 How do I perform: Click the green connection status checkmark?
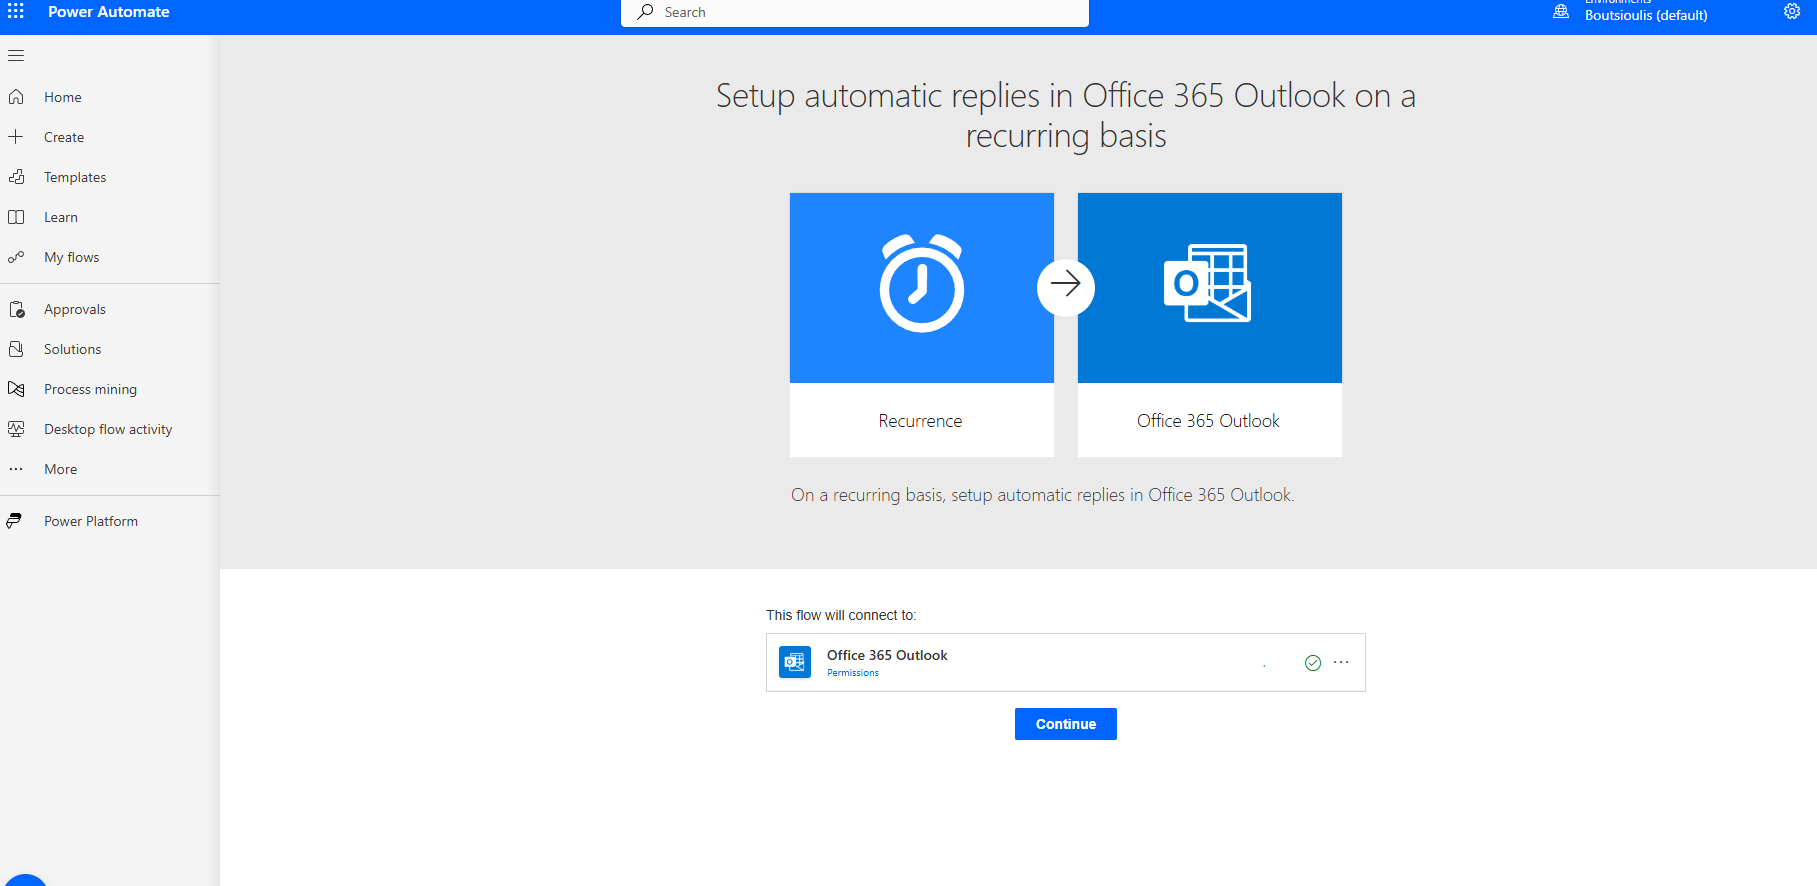1313,663
